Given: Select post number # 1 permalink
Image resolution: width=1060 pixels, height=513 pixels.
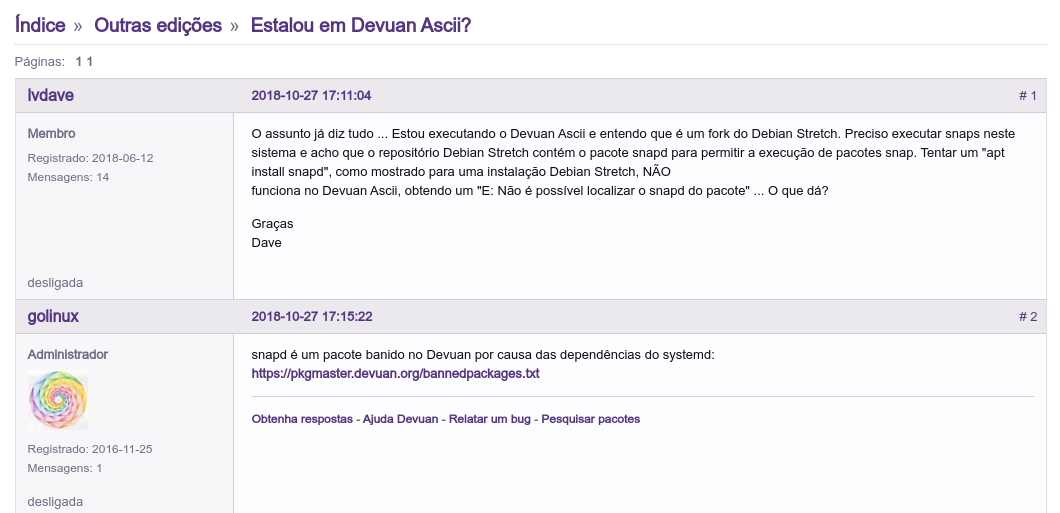Looking at the screenshot, I should click(1027, 96).
